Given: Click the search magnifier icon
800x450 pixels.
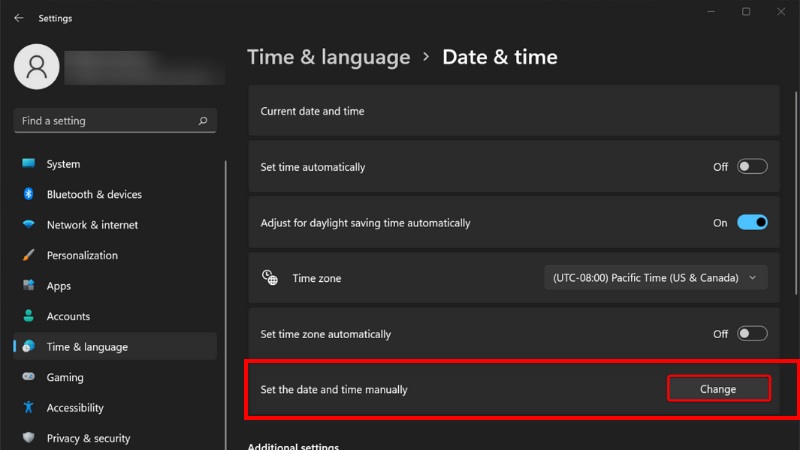Looking at the screenshot, I should (203, 121).
